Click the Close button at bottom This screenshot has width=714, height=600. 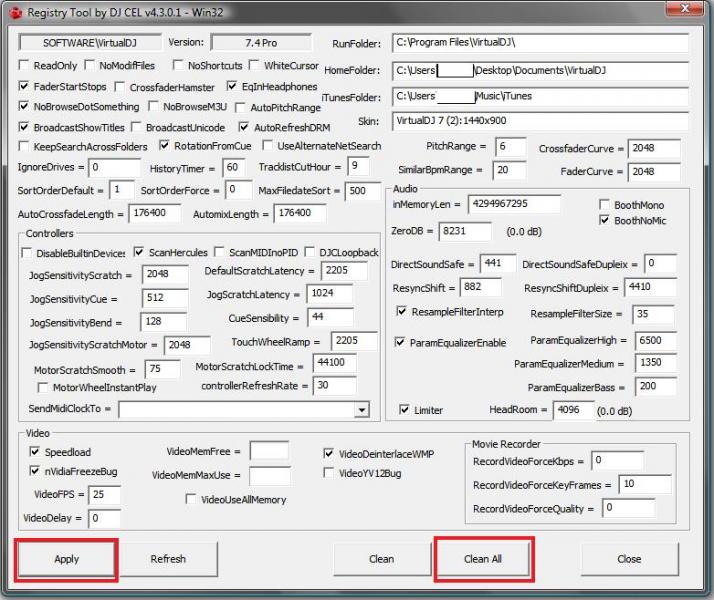629,559
